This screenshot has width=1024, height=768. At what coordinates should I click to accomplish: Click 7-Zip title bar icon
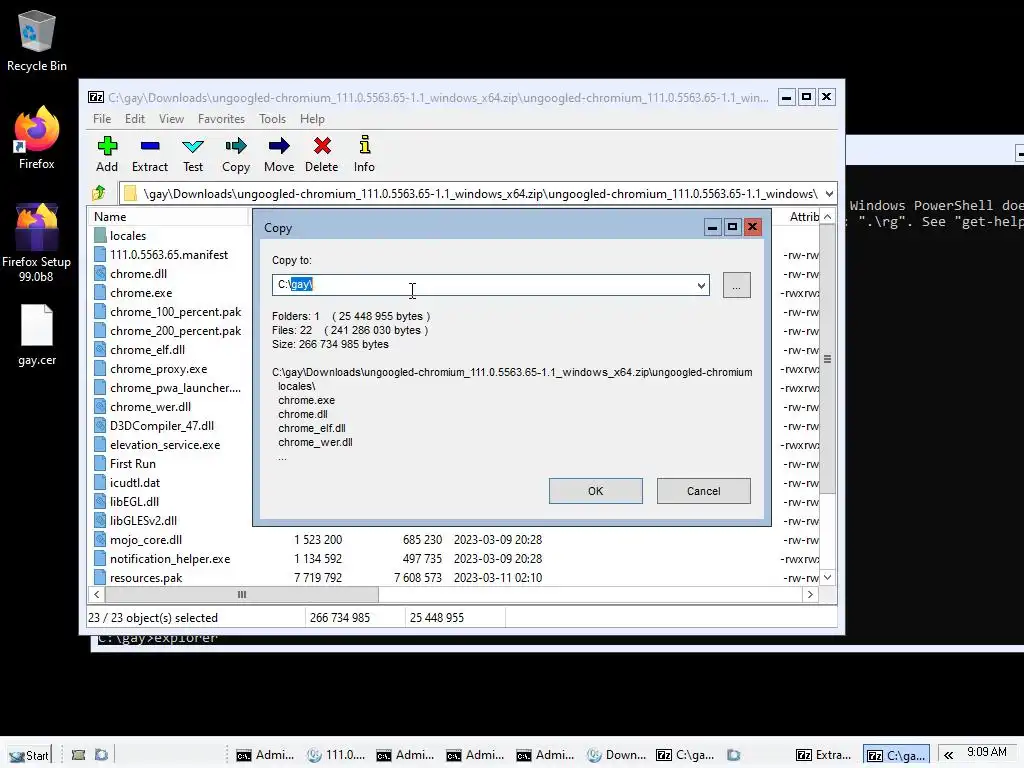(96, 97)
